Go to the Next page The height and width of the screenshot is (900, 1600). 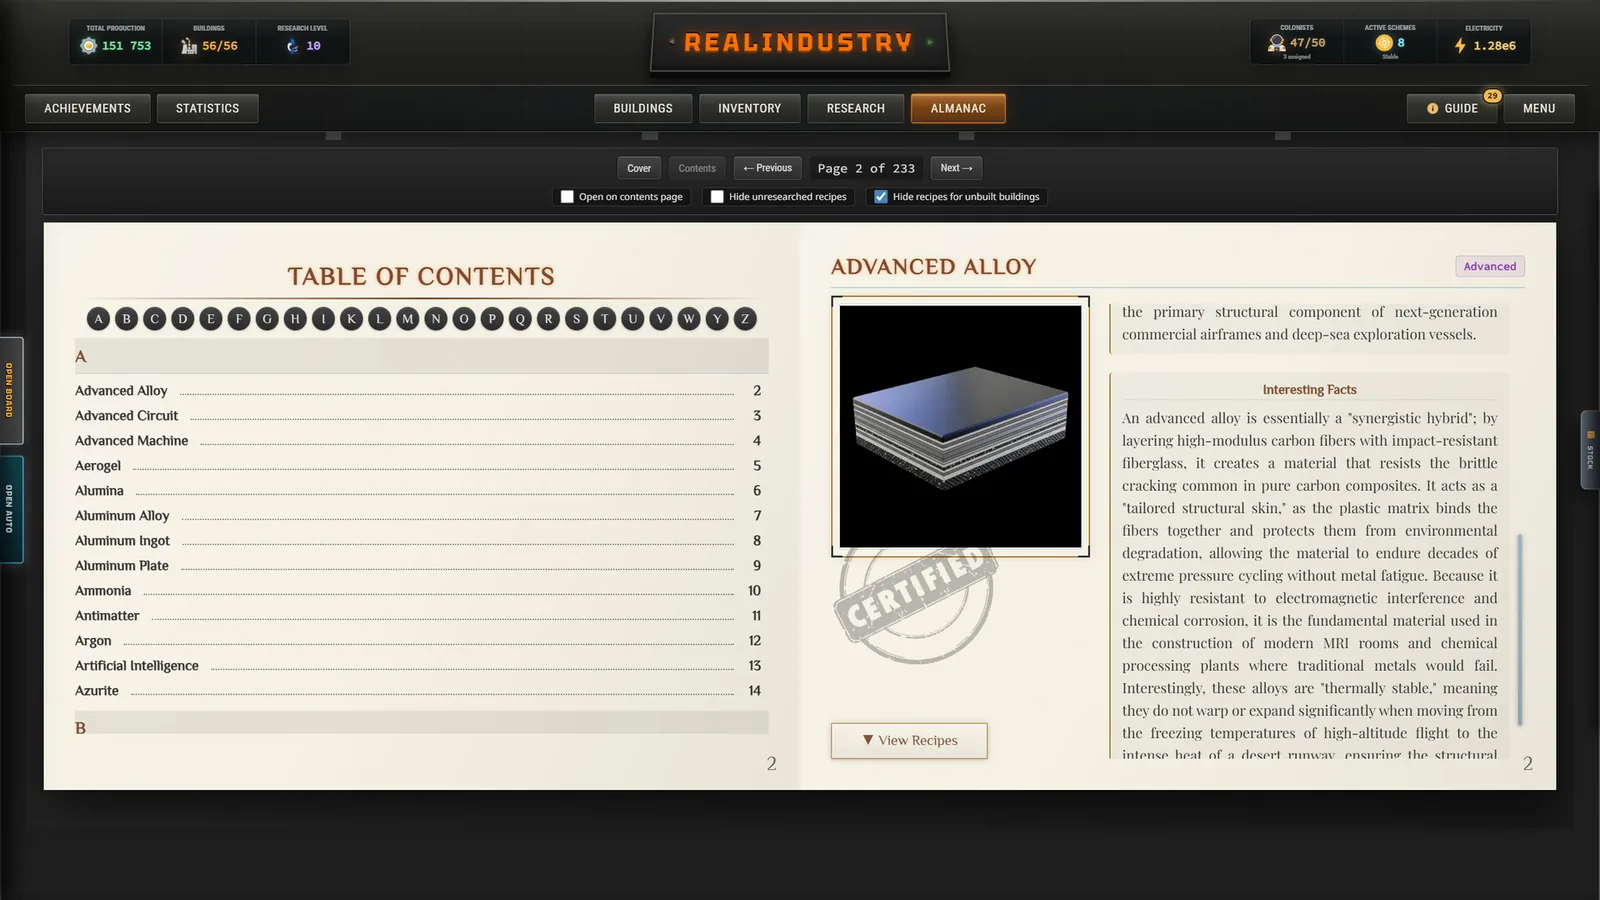pyautogui.click(x=956, y=168)
